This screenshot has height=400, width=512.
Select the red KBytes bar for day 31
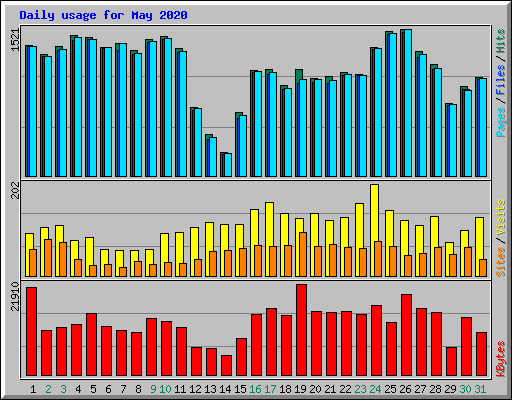point(482,354)
